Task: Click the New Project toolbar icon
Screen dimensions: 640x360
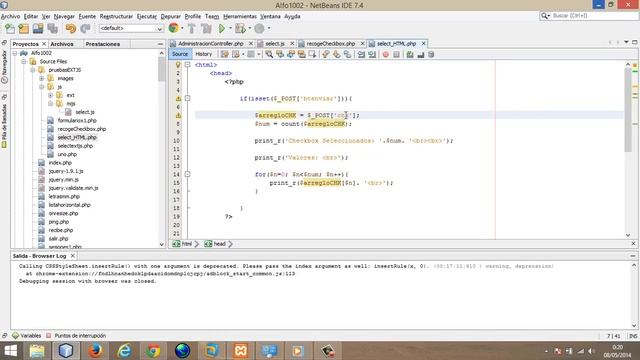Action: [x=24, y=28]
